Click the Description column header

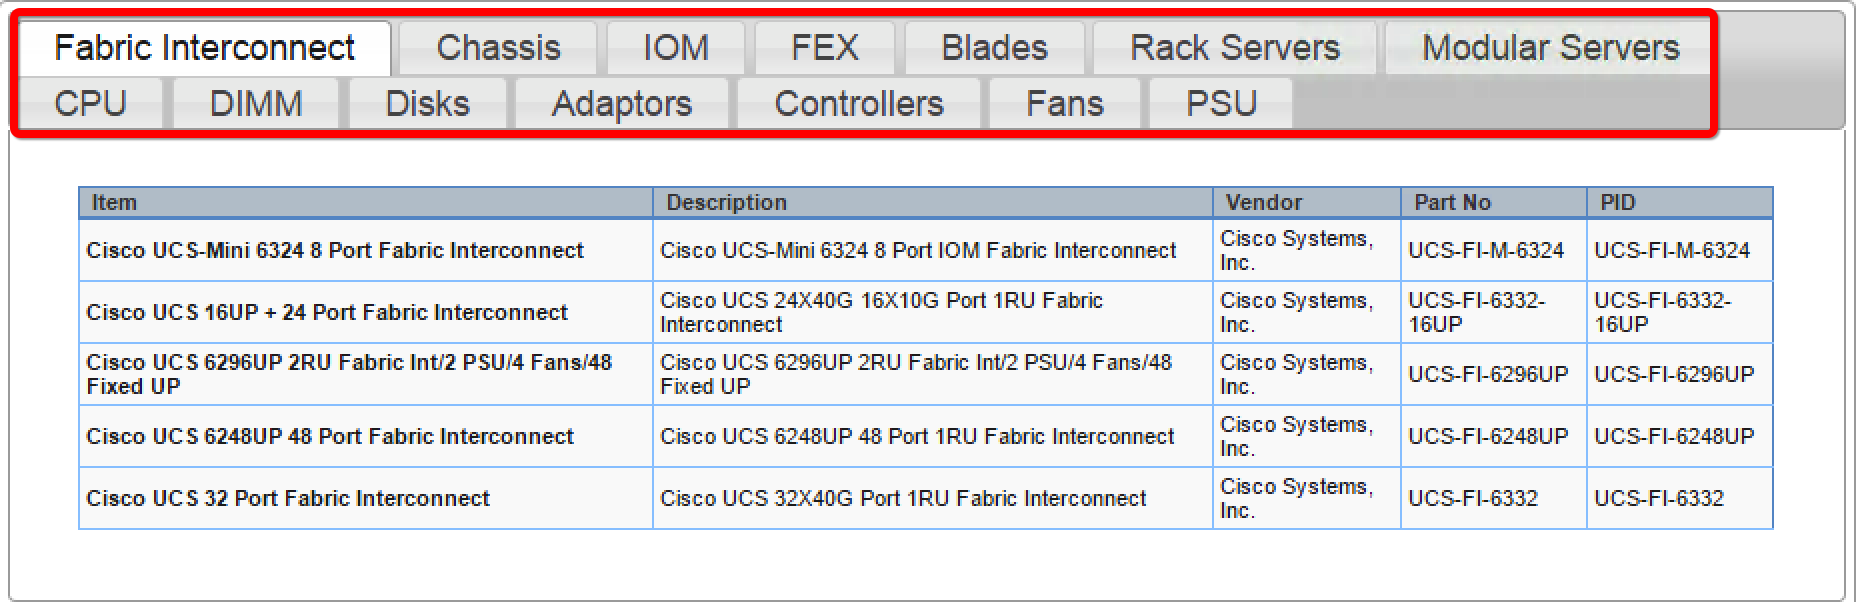coord(933,203)
